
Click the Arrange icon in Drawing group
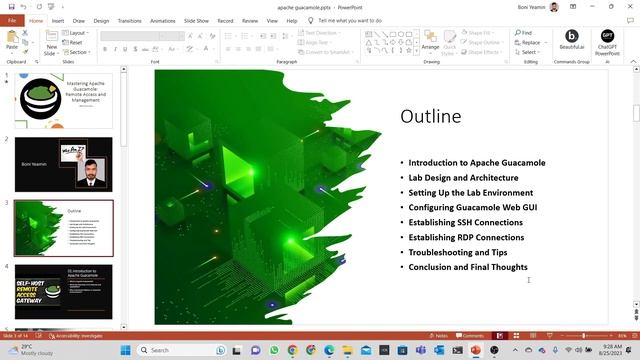point(430,37)
